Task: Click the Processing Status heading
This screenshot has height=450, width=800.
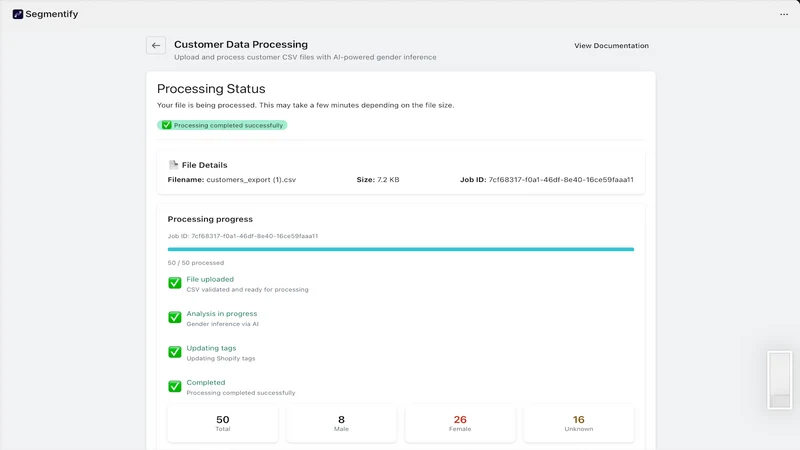Action: 211,89
